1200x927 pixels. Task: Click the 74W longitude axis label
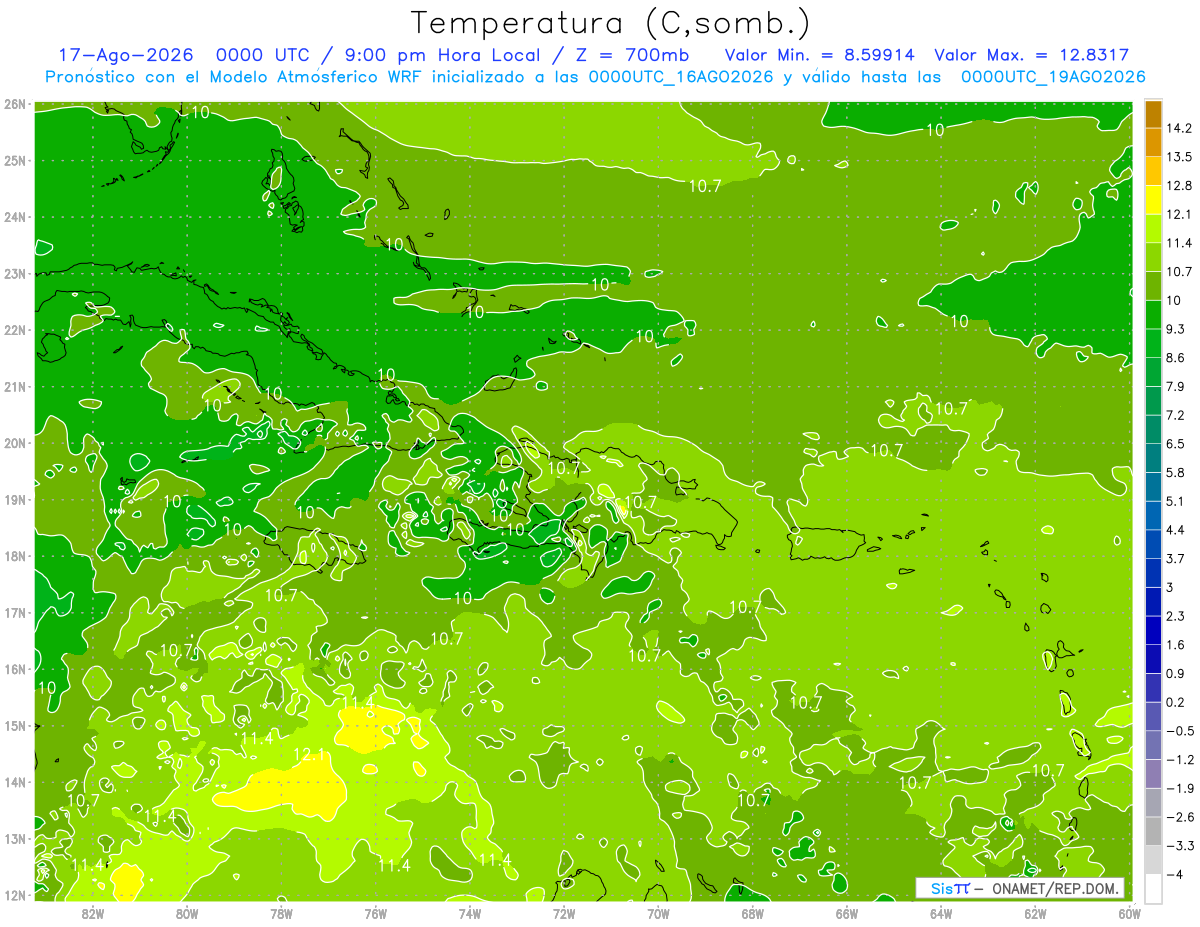(469, 913)
